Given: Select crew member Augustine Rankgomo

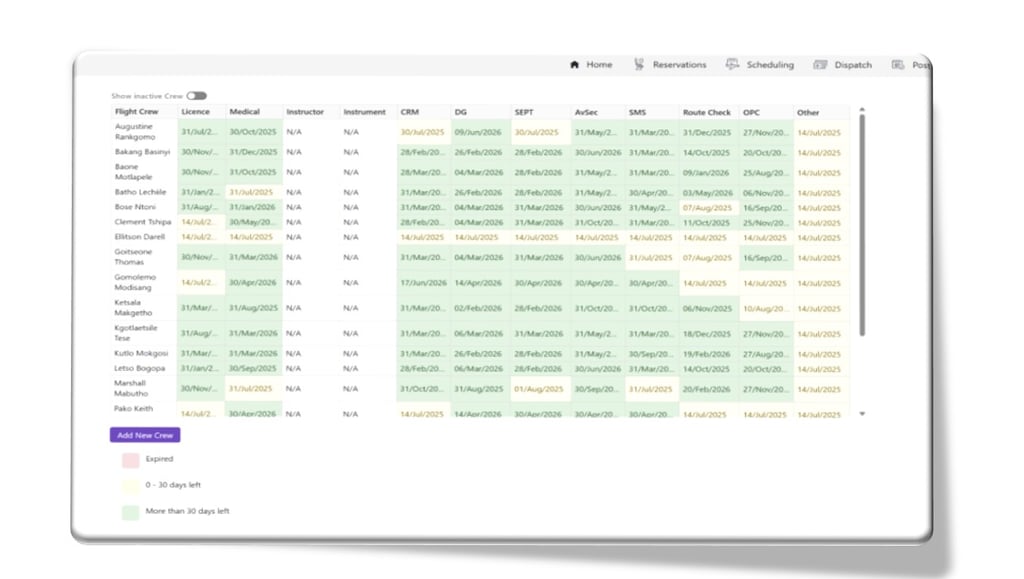Looking at the screenshot, I should (x=135, y=132).
